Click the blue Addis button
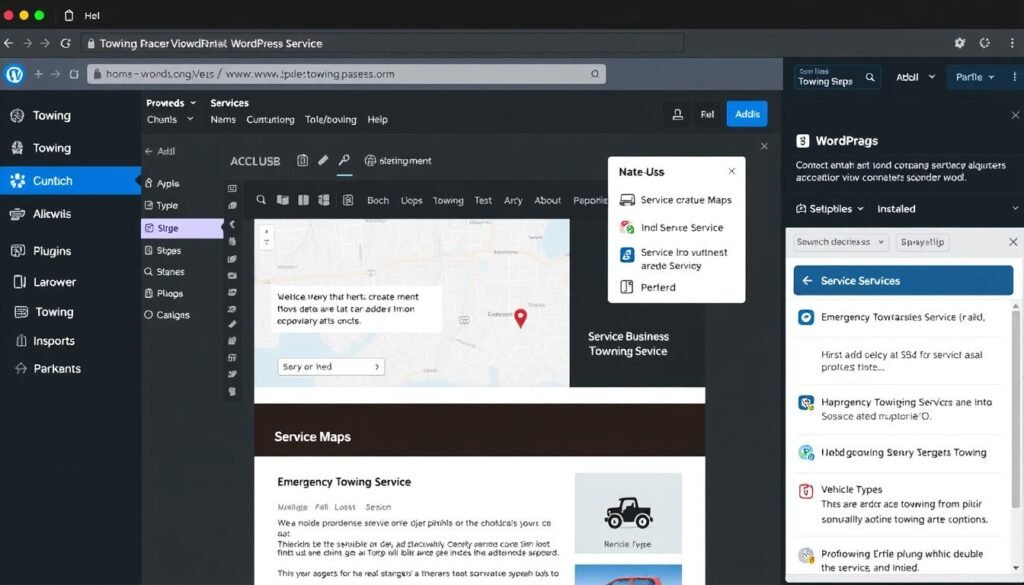 click(x=747, y=113)
